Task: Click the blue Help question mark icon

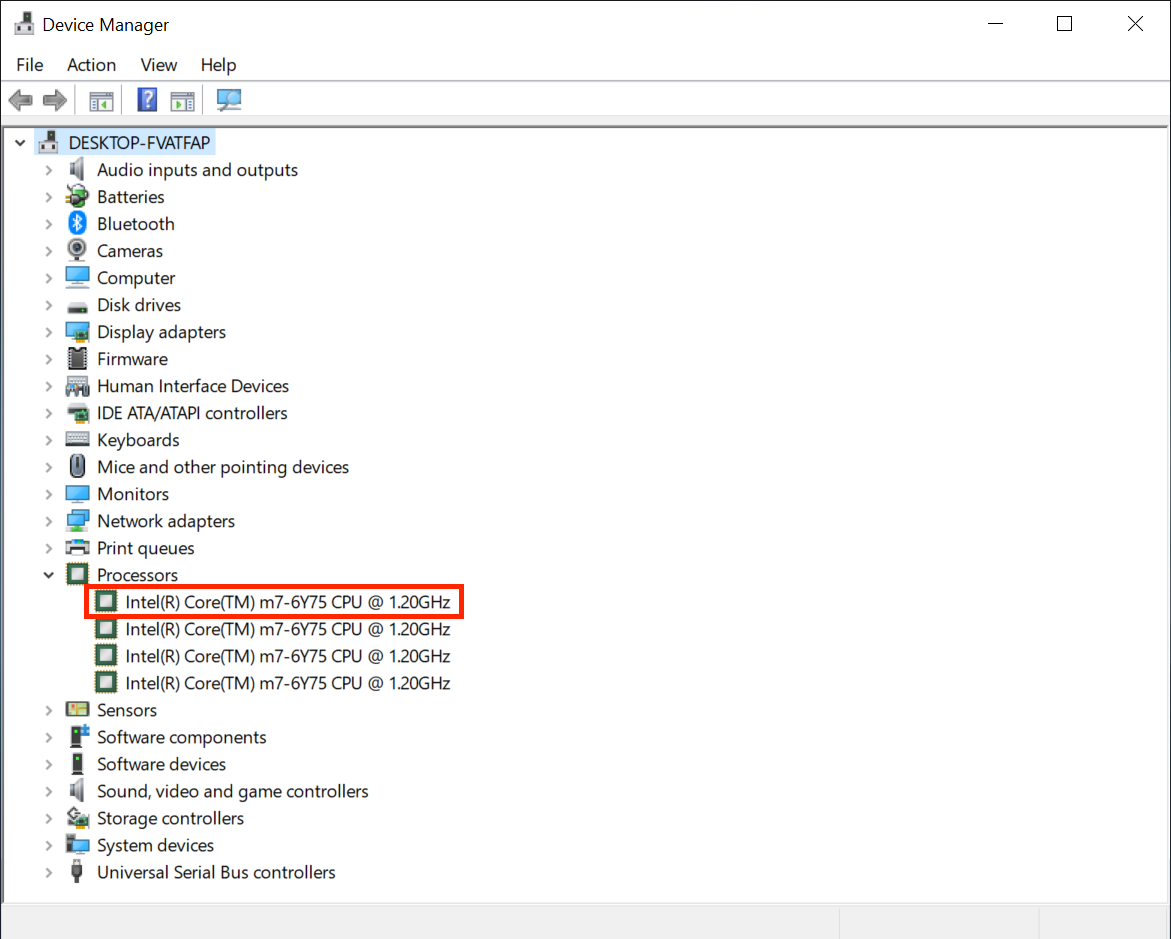Action: 147,100
